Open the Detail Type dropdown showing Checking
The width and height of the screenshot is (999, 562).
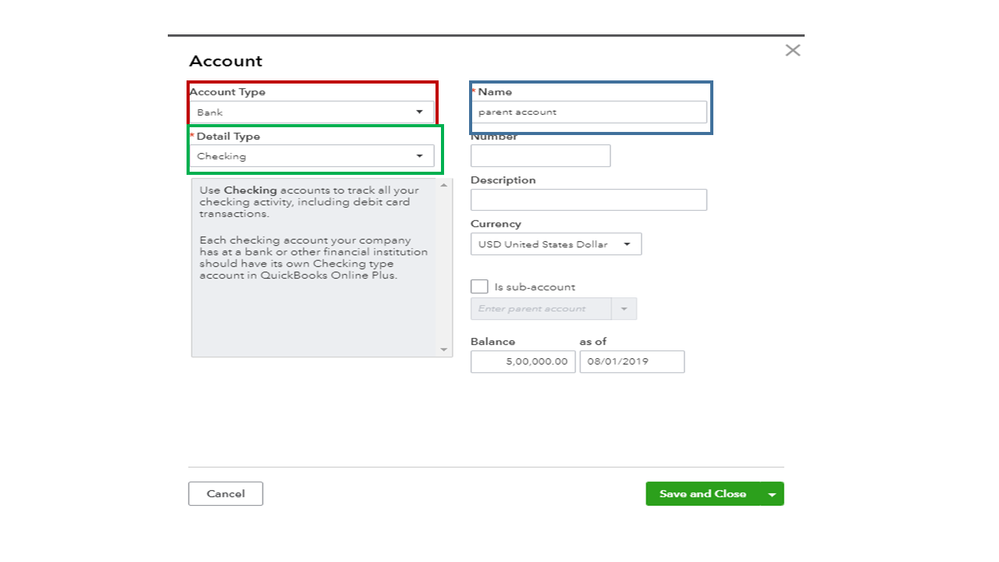tap(311, 156)
